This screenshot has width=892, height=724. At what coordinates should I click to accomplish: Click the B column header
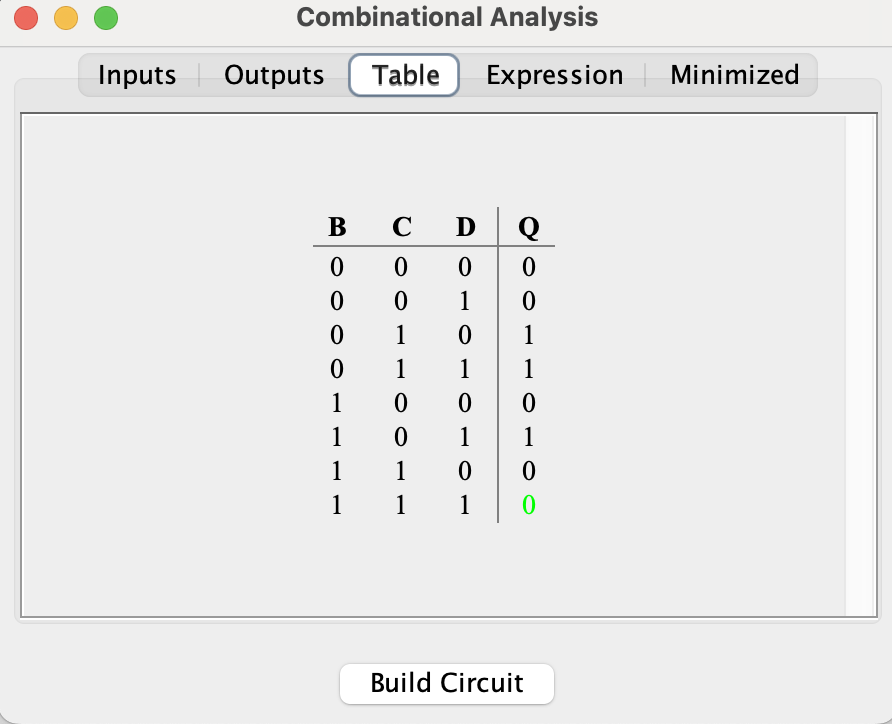click(x=337, y=227)
